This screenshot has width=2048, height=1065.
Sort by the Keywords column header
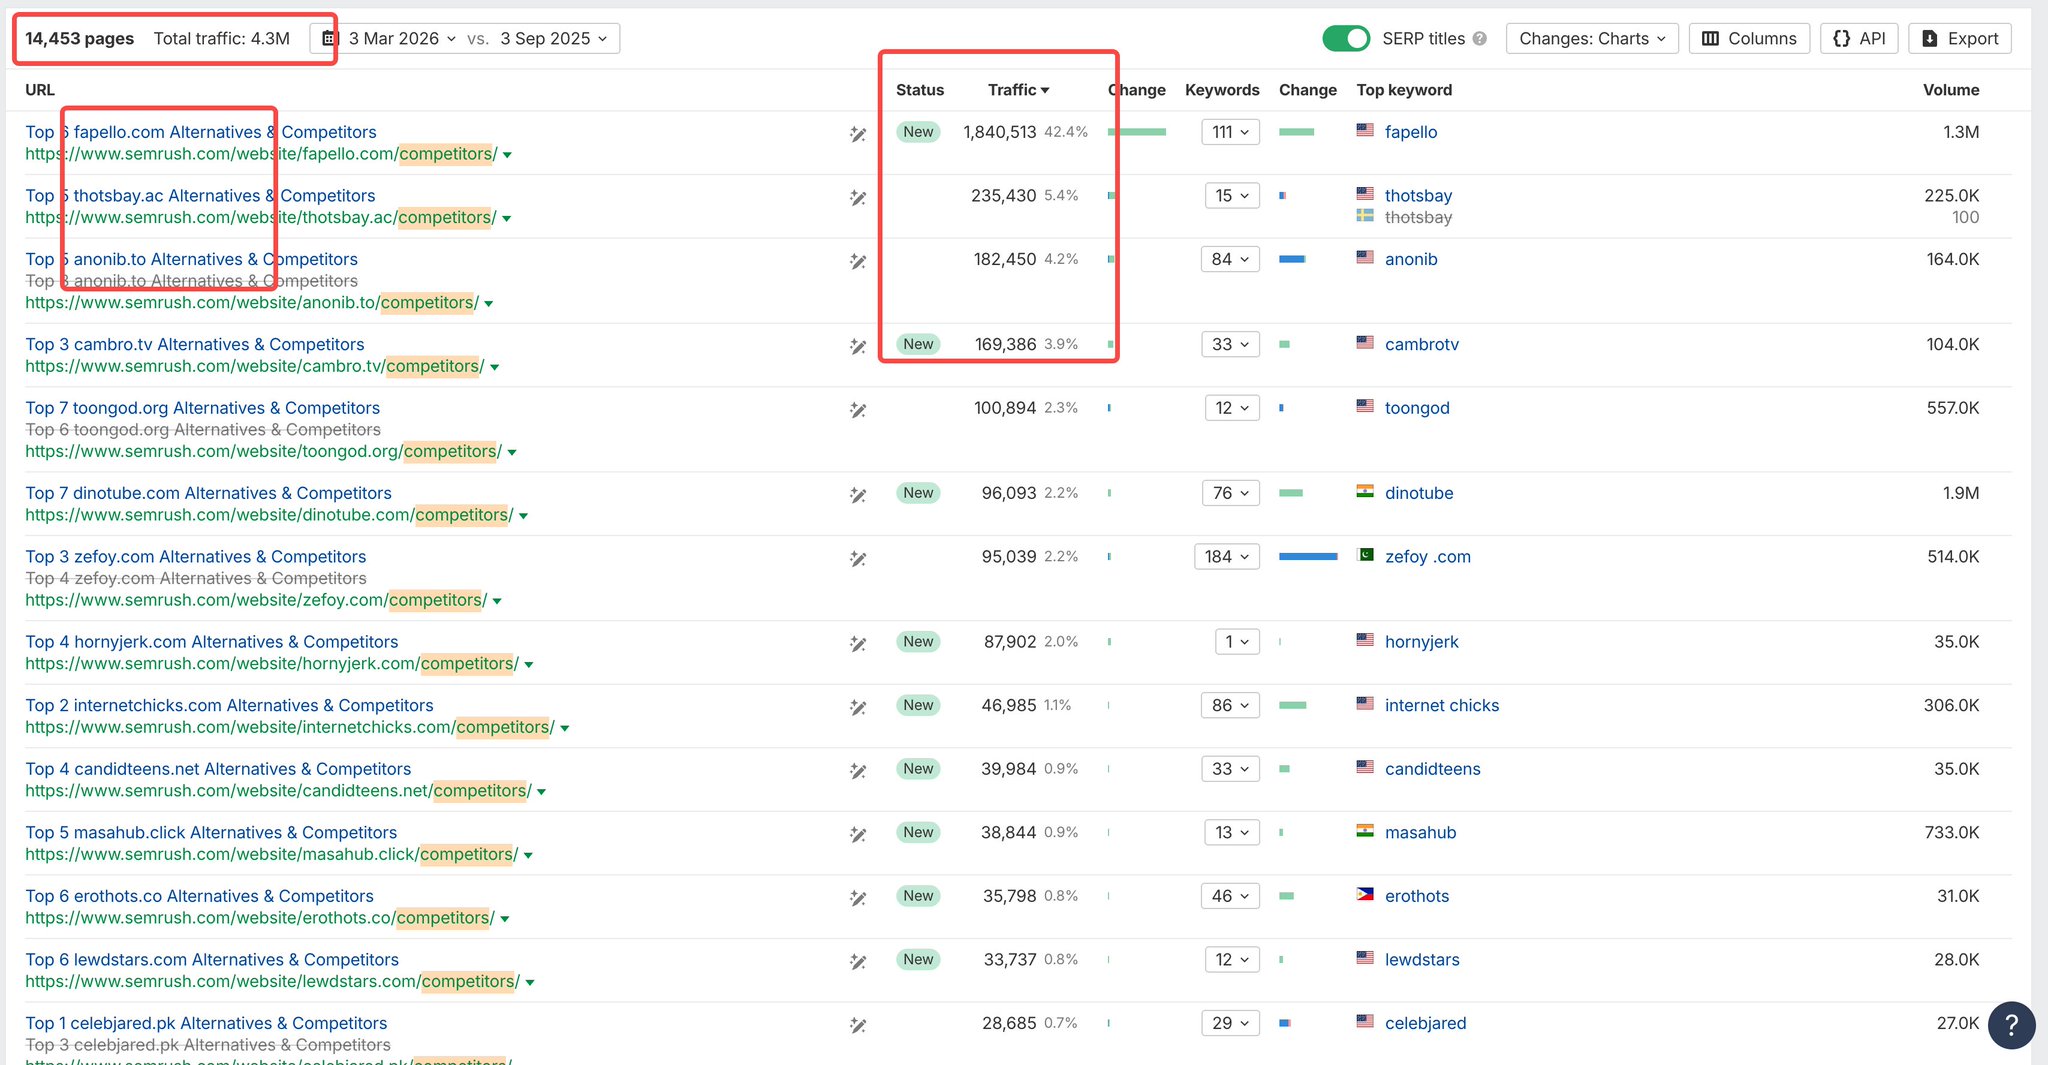tap(1222, 90)
